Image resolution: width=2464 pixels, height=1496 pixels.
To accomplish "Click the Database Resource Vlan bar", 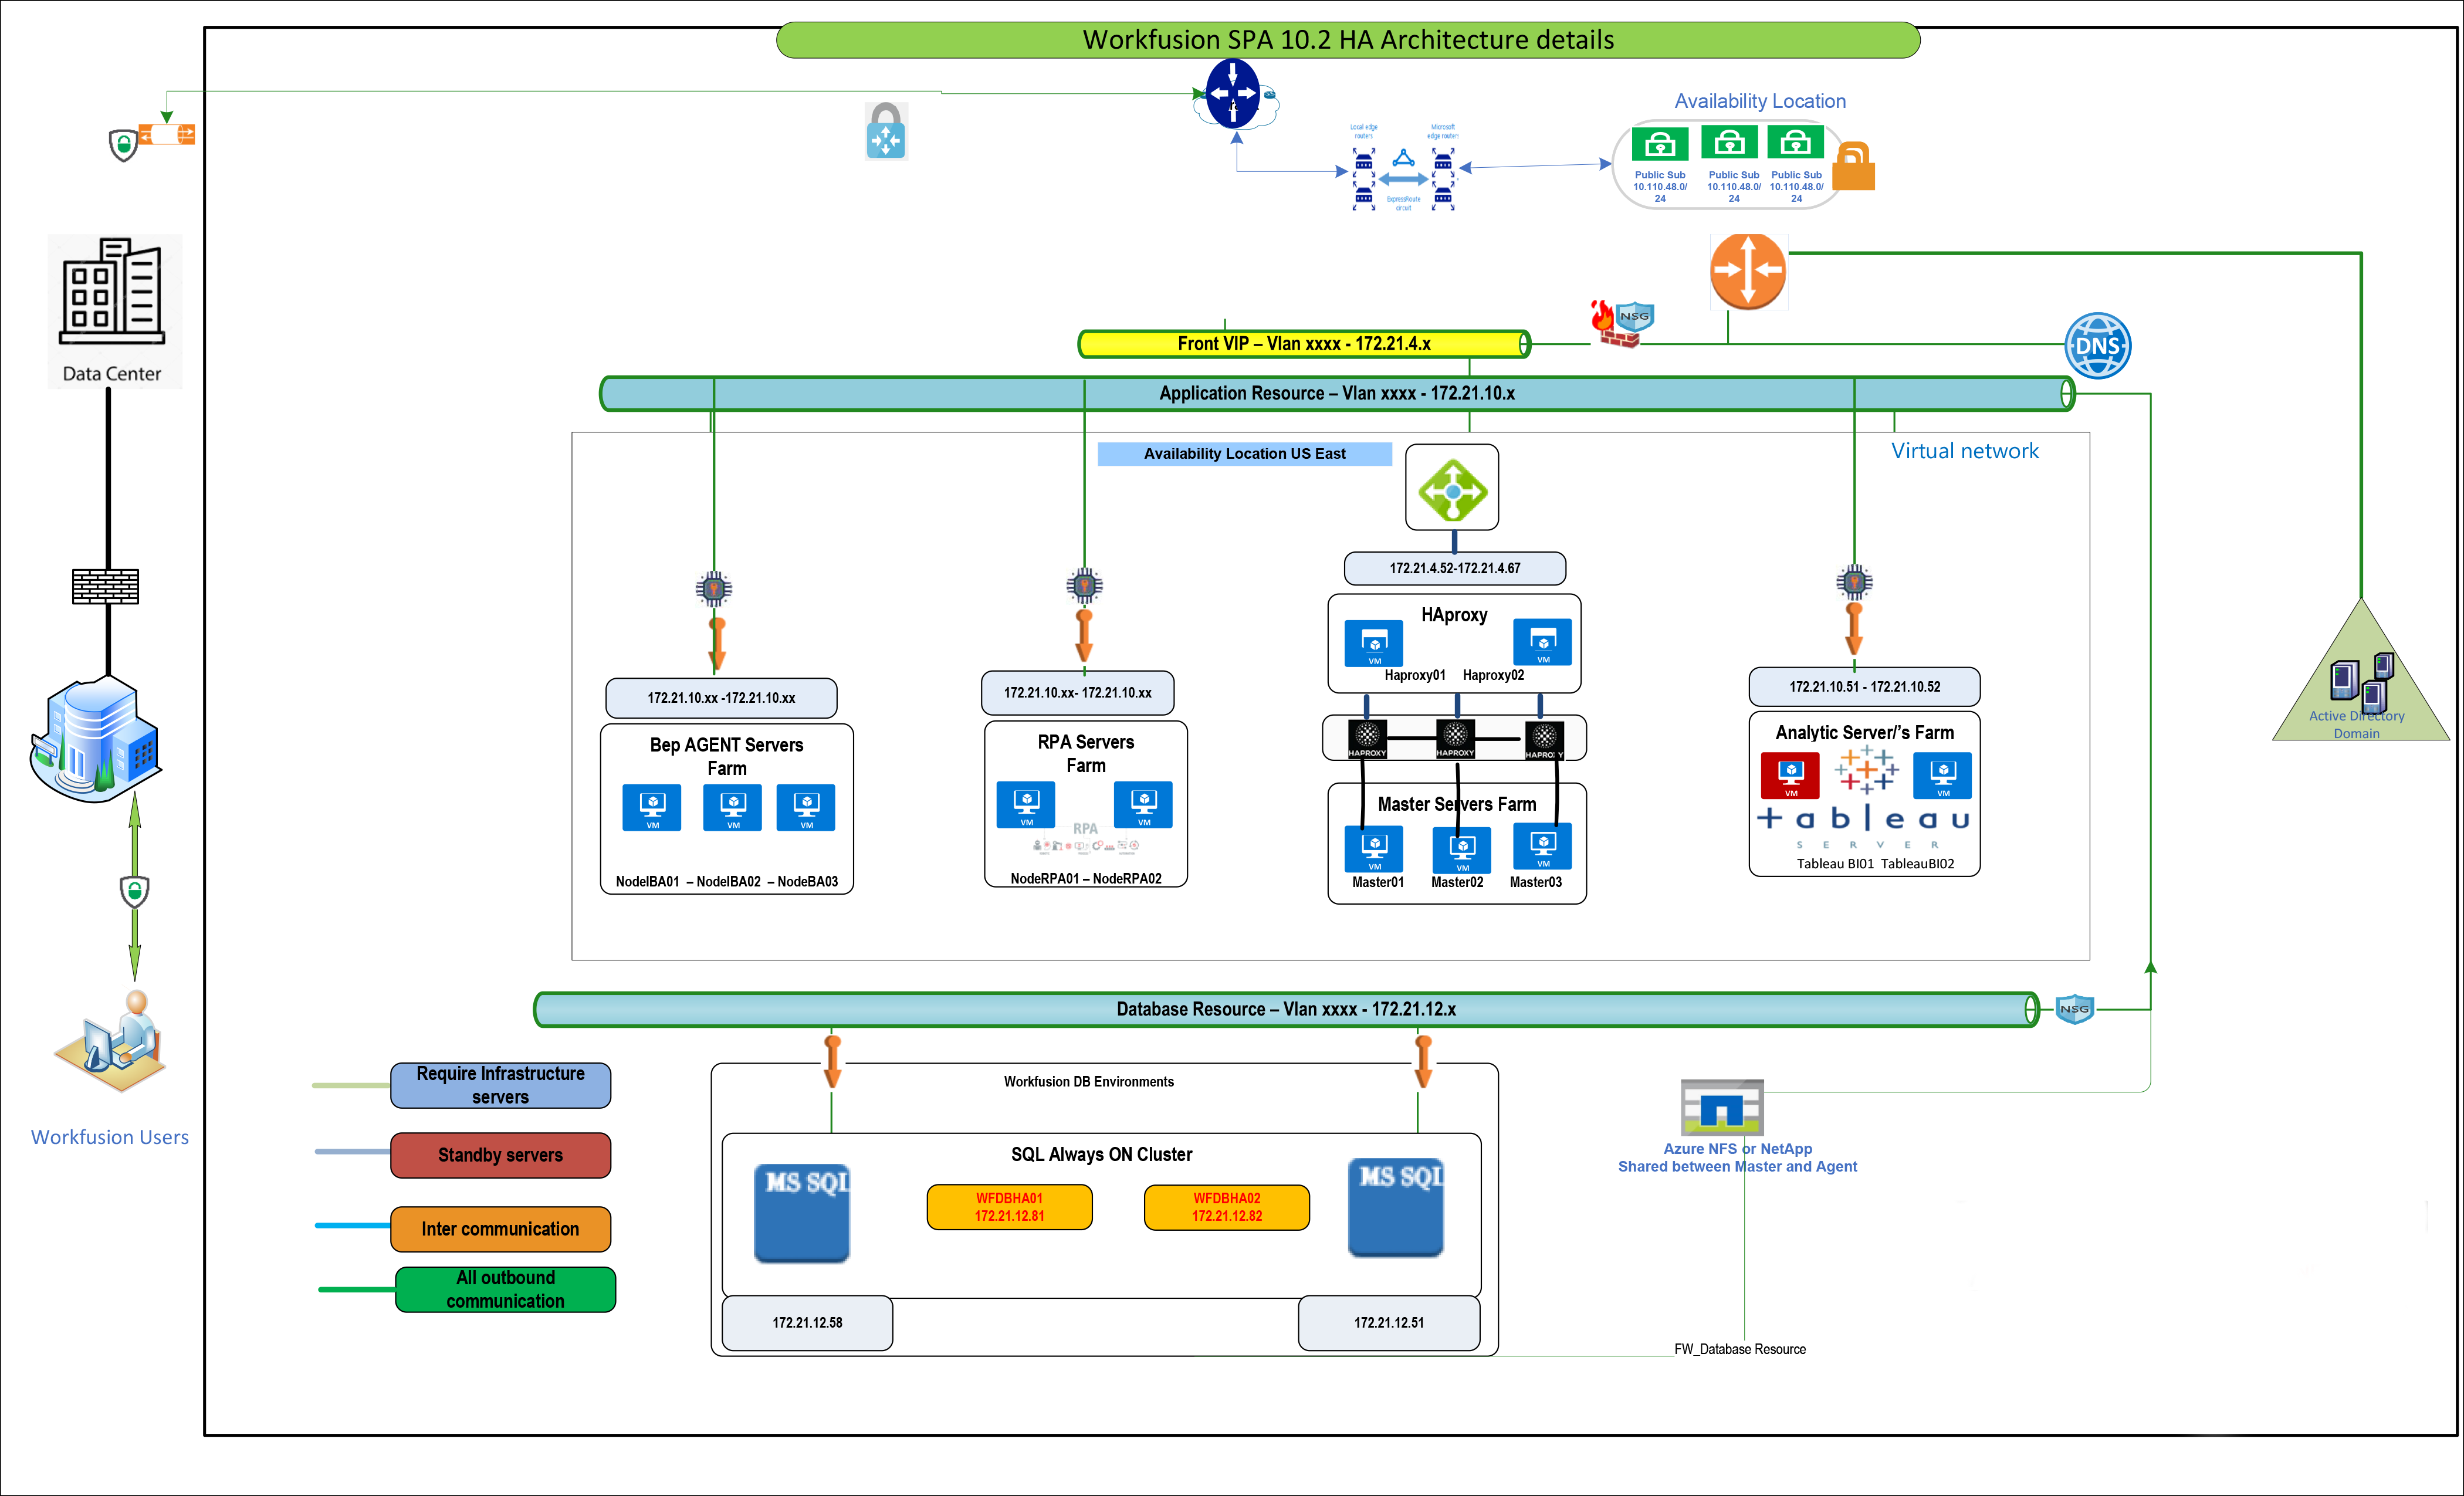I will click(1287, 1009).
